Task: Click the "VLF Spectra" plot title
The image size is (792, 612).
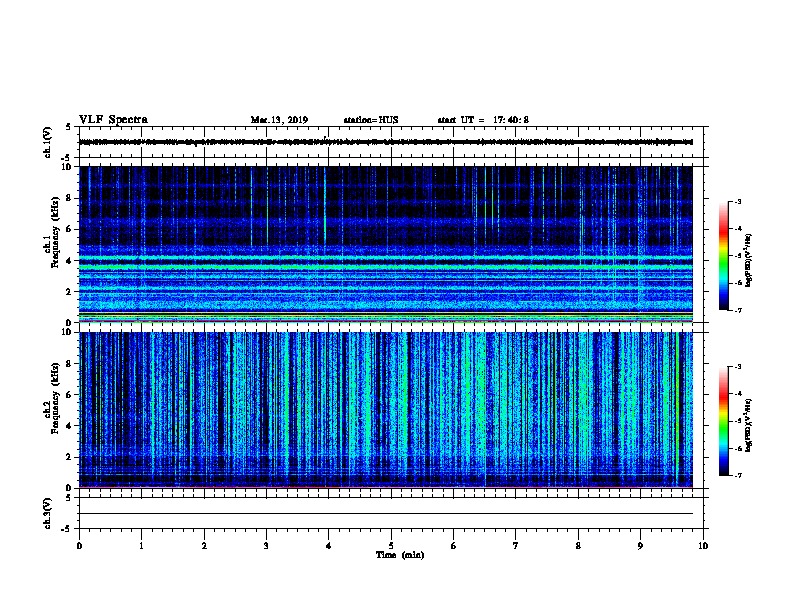Action: point(113,120)
